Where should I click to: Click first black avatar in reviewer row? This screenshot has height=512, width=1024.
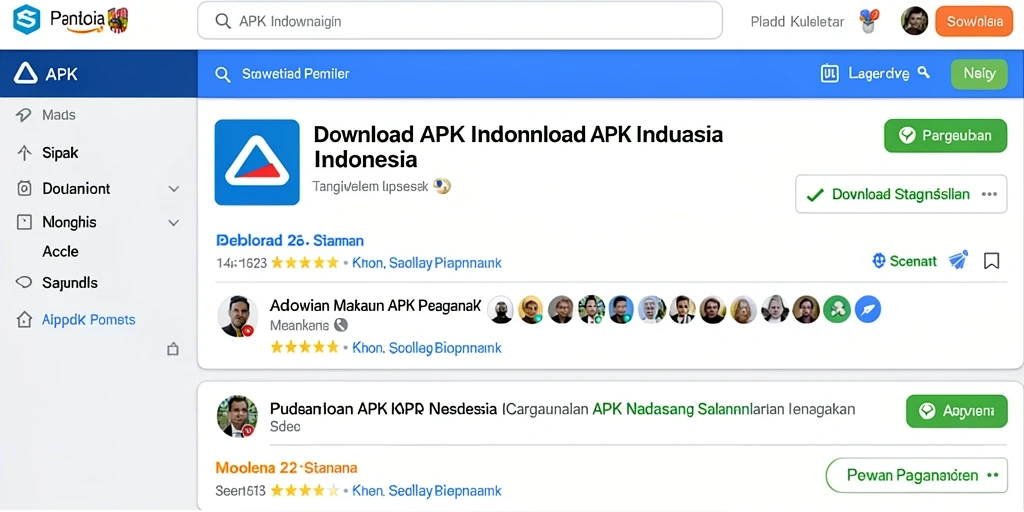(500, 310)
